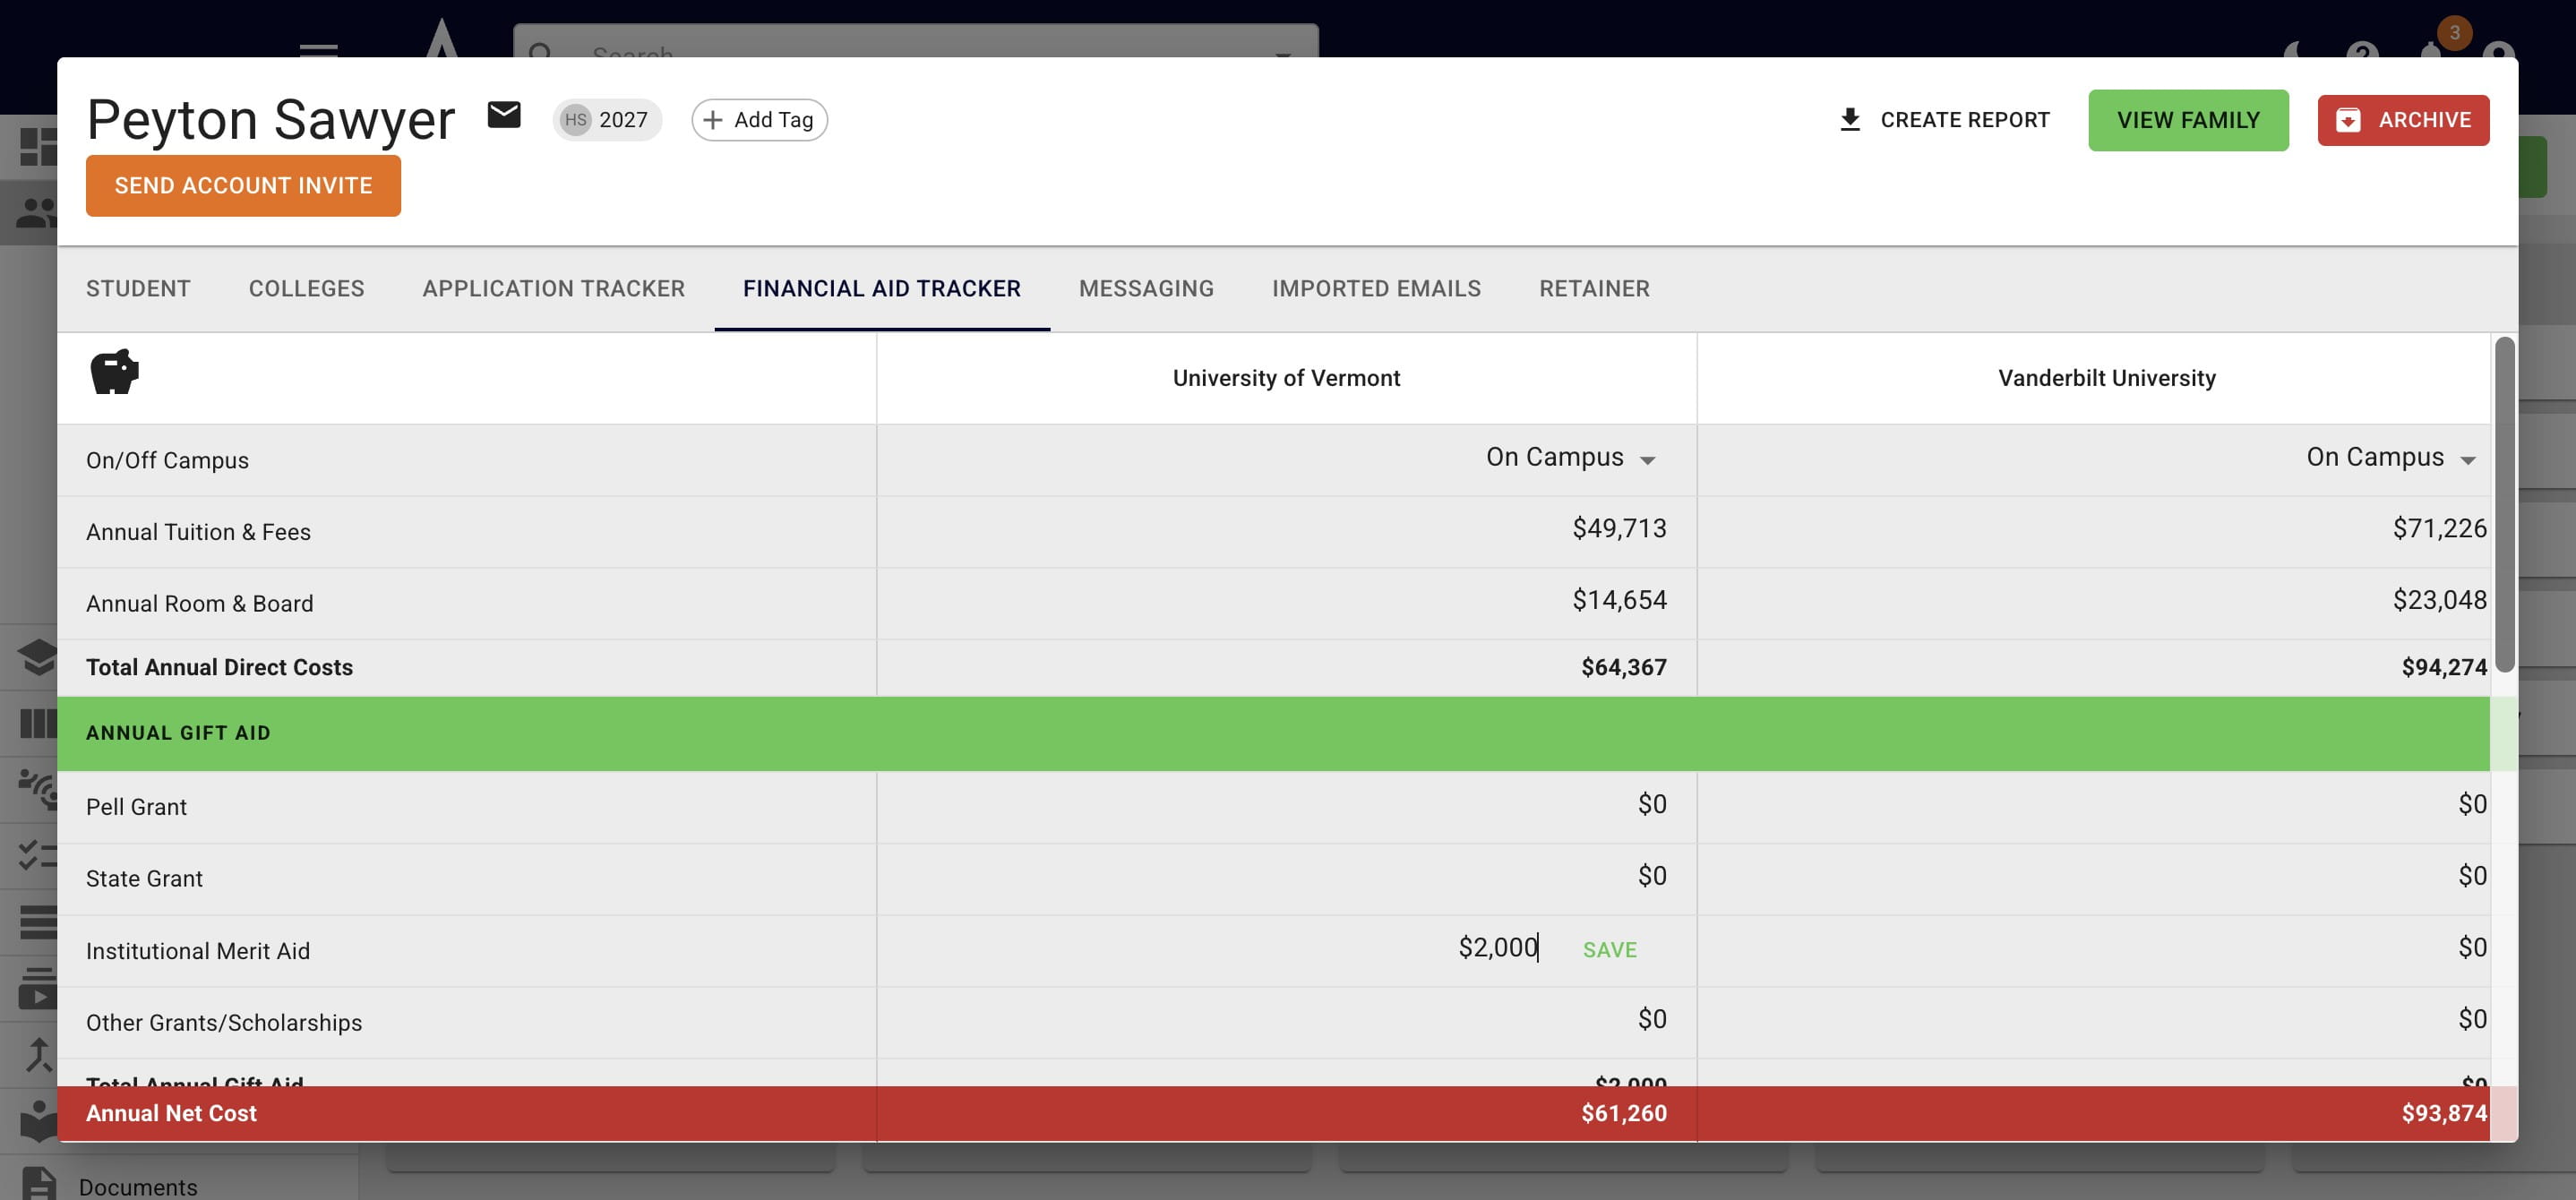Click Vanderbilt tuition value $71,226

tap(2439, 528)
